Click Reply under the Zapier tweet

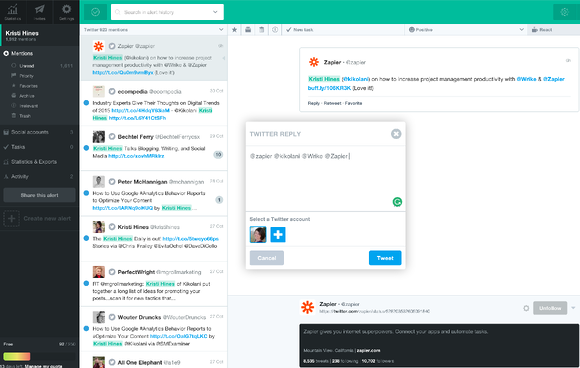pyautogui.click(x=314, y=103)
